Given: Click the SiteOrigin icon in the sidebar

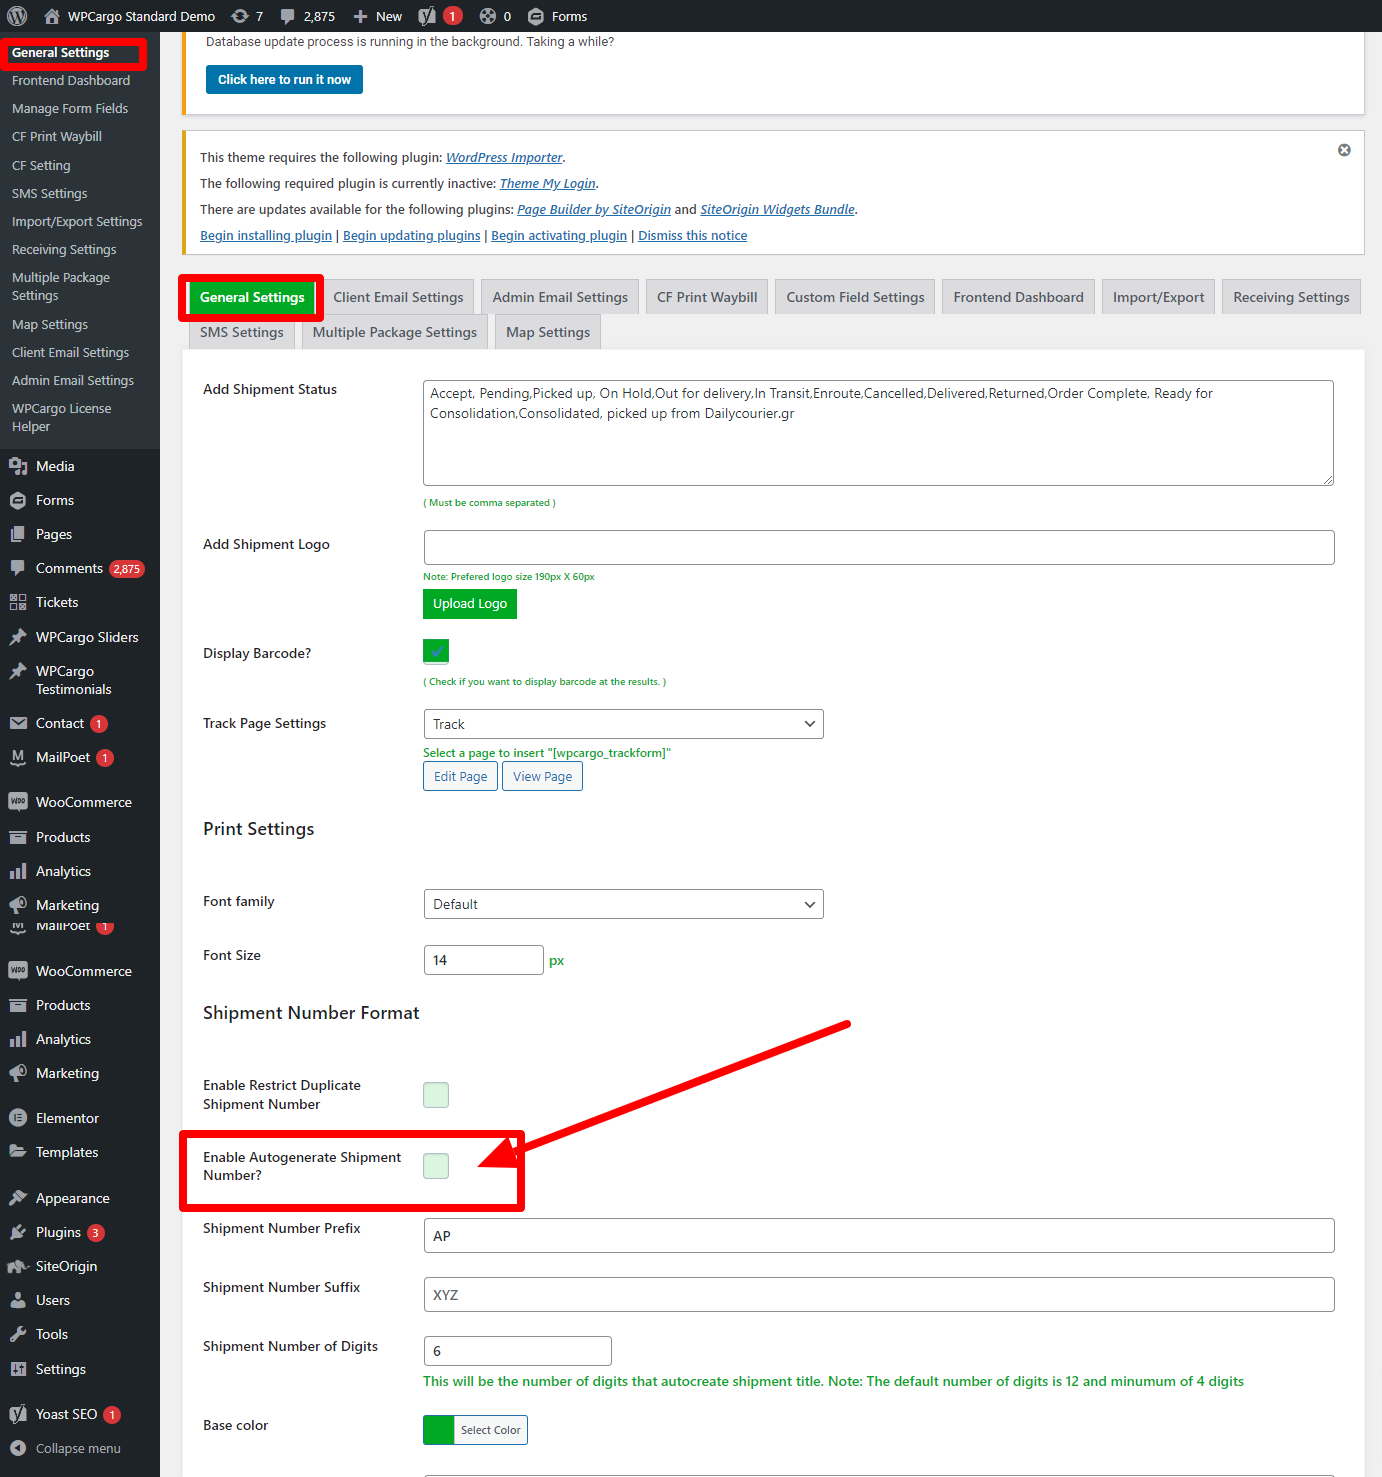Looking at the screenshot, I should tap(18, 1266).
